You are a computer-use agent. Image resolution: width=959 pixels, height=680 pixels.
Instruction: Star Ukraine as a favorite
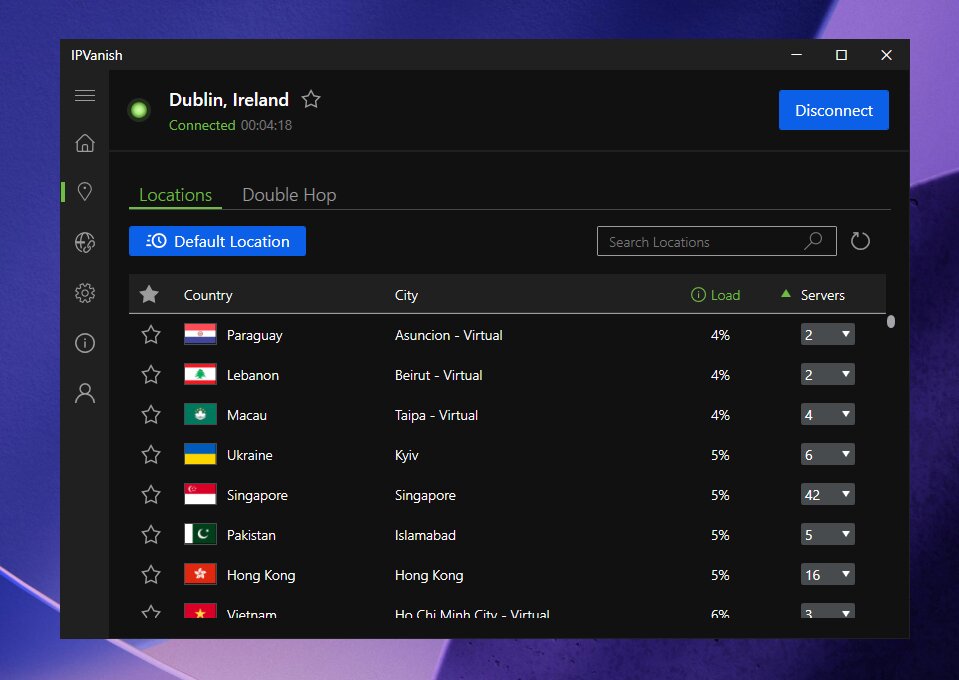point(151,454)
